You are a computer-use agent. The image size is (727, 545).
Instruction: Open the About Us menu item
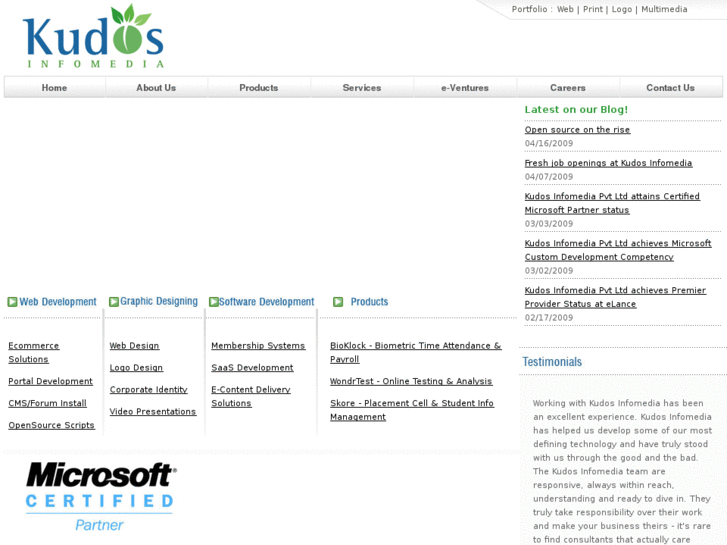coord(156,88)
